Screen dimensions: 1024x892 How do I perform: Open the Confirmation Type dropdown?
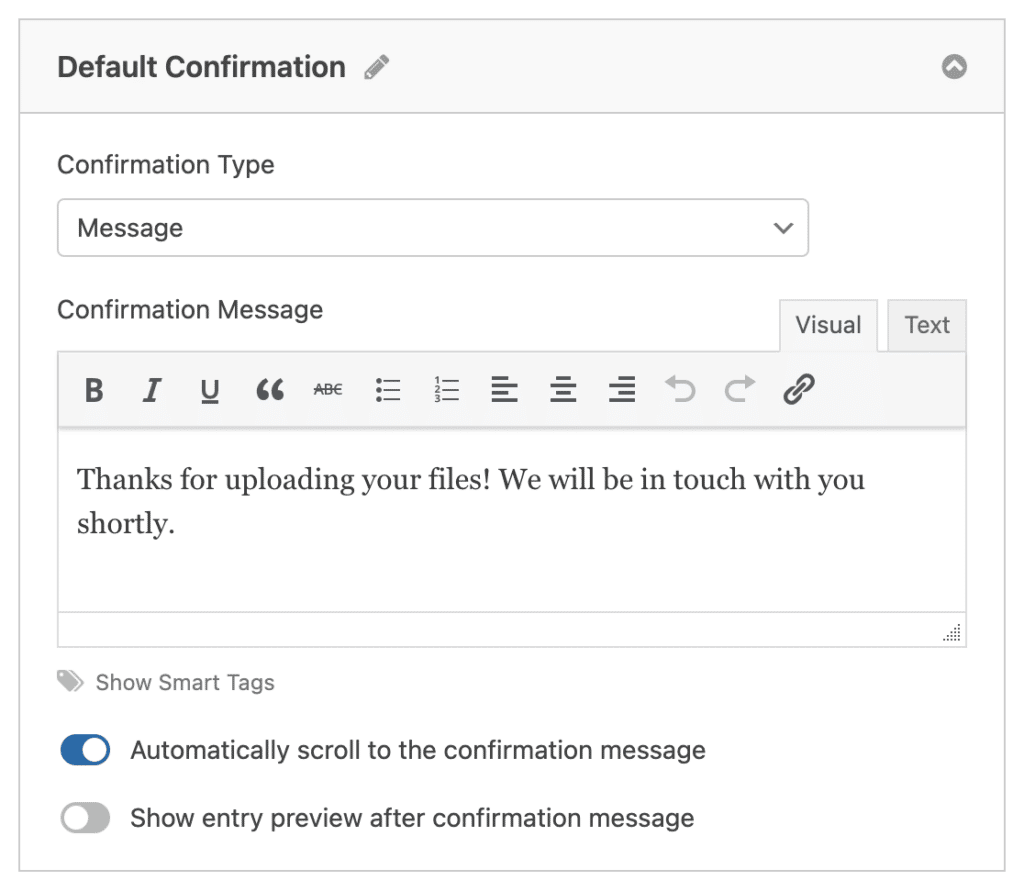(x=432, y=227)
